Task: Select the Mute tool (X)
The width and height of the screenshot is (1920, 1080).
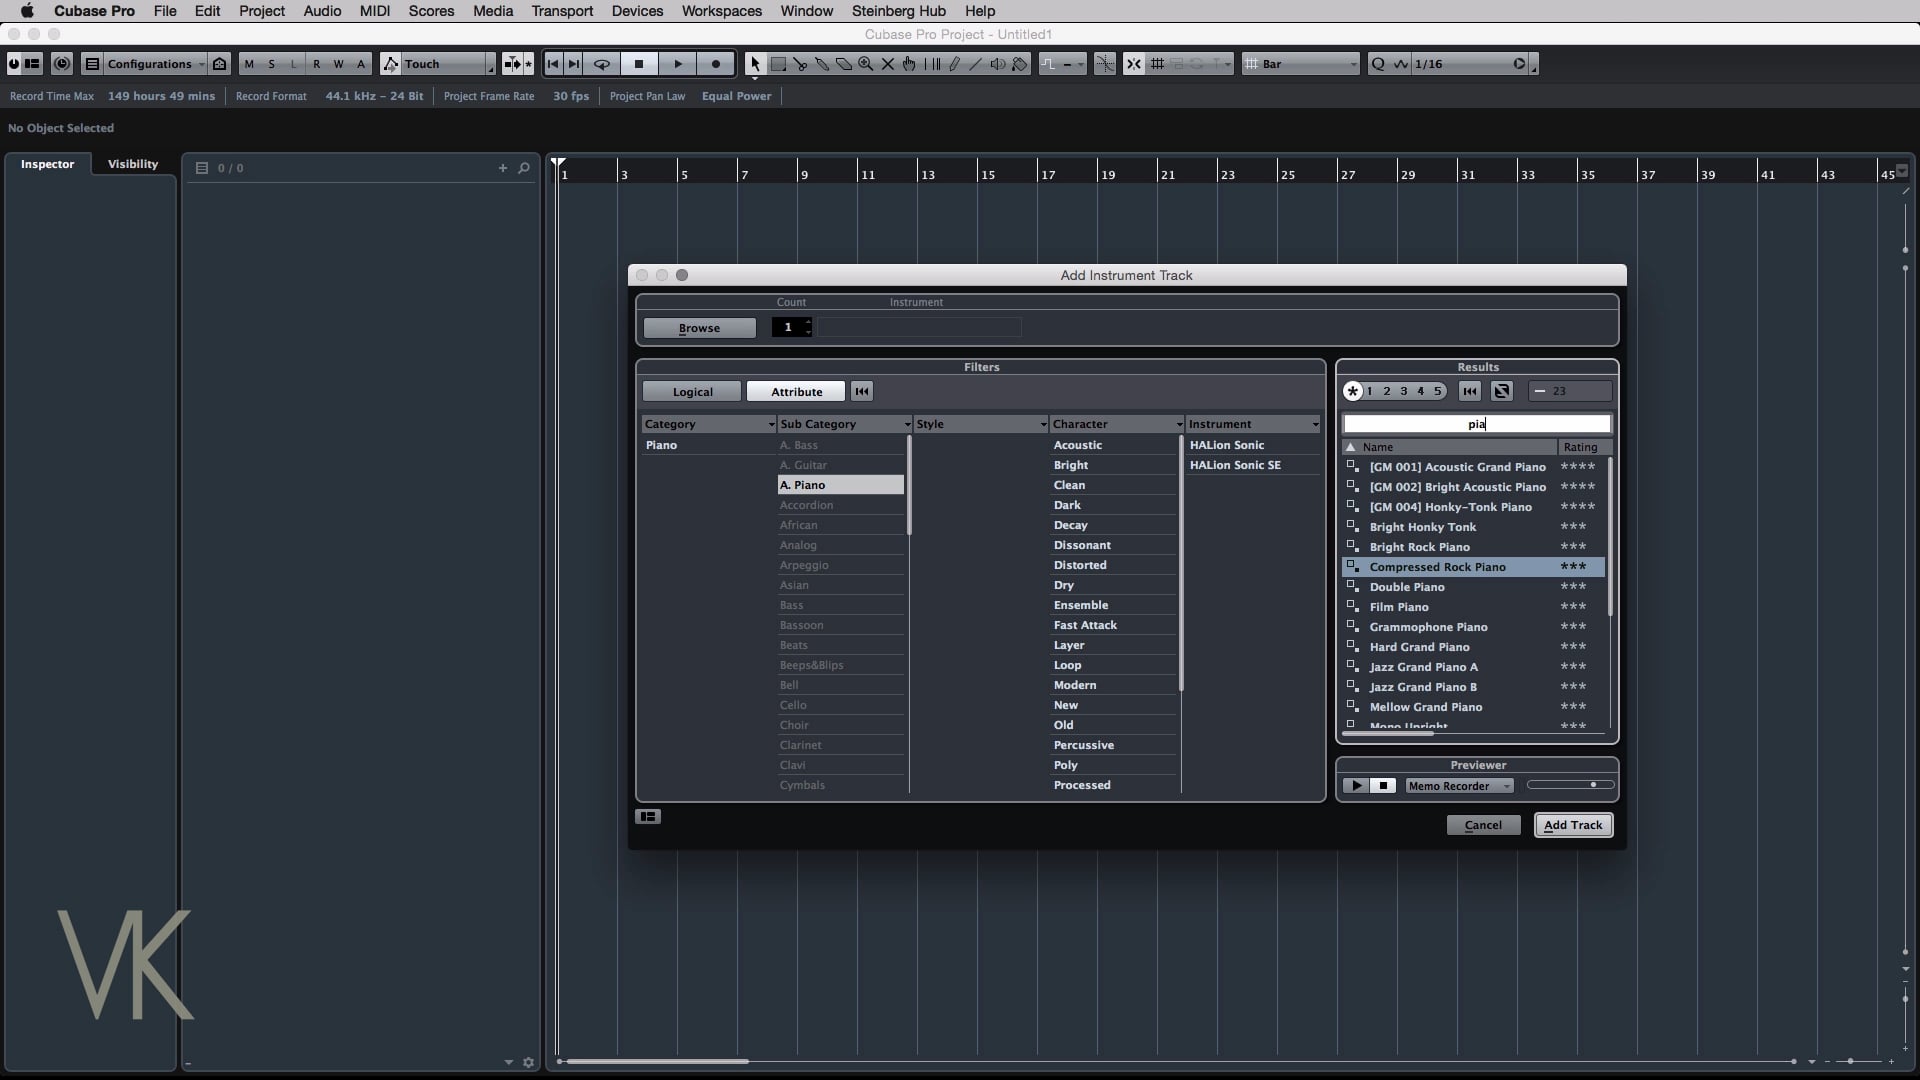Action: click(887, 64)
